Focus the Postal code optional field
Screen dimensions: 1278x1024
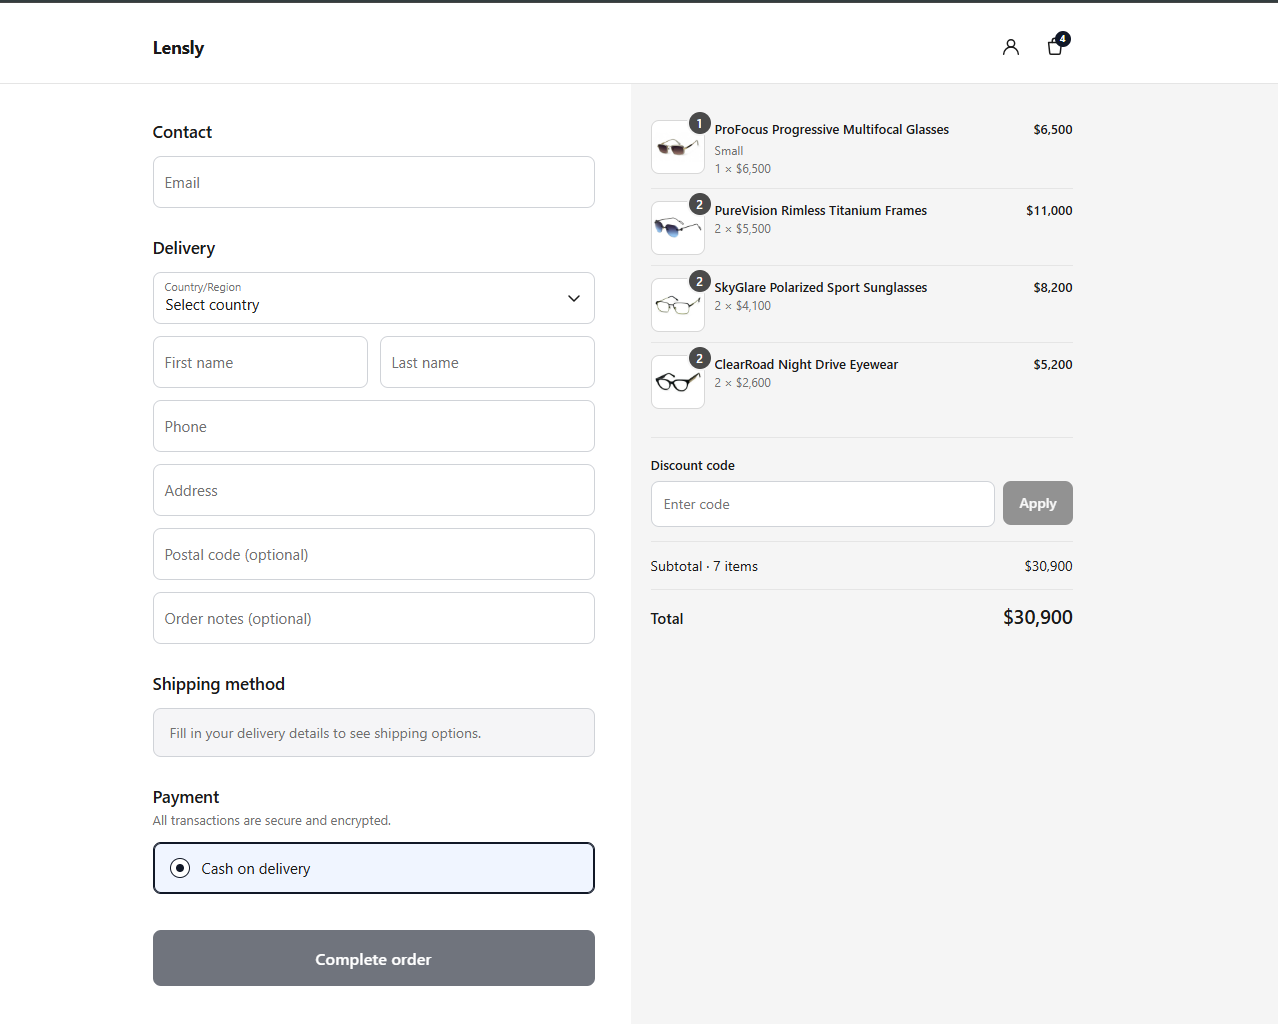[374, 554]
